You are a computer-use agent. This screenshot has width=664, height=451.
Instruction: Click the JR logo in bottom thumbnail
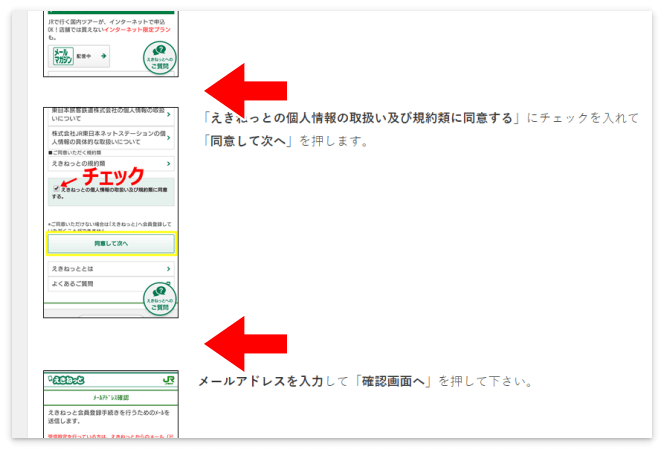click(x=169, y=380)
